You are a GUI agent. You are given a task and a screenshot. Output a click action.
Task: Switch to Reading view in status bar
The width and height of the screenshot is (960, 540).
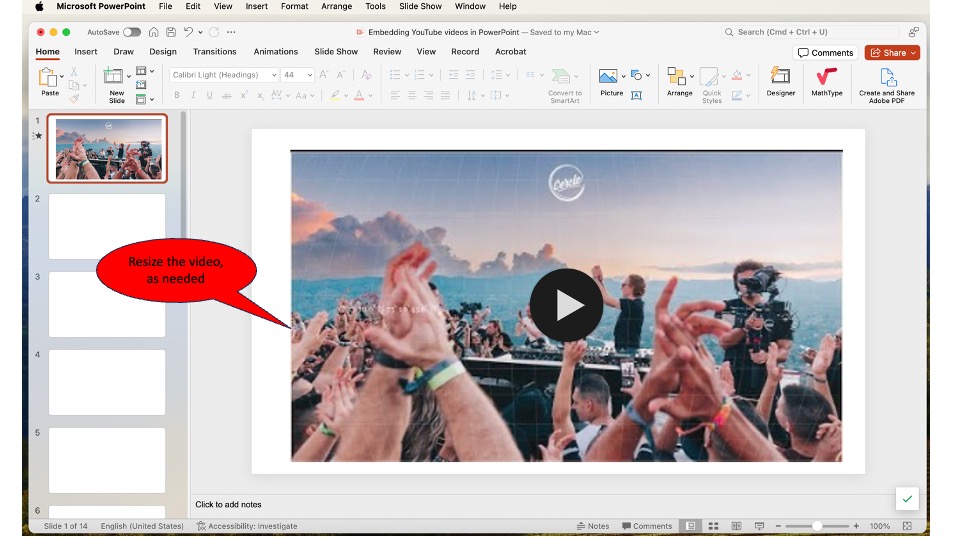point(736,526)
